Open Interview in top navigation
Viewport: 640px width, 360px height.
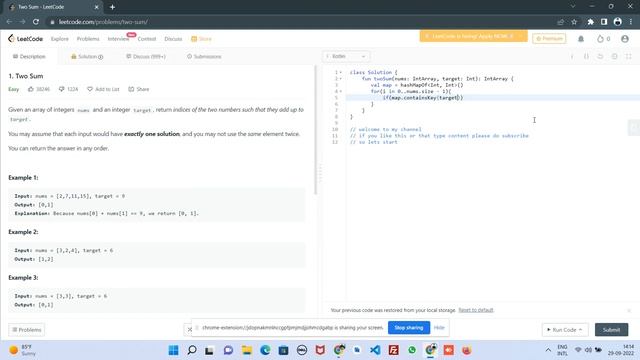tap(118, 39)
